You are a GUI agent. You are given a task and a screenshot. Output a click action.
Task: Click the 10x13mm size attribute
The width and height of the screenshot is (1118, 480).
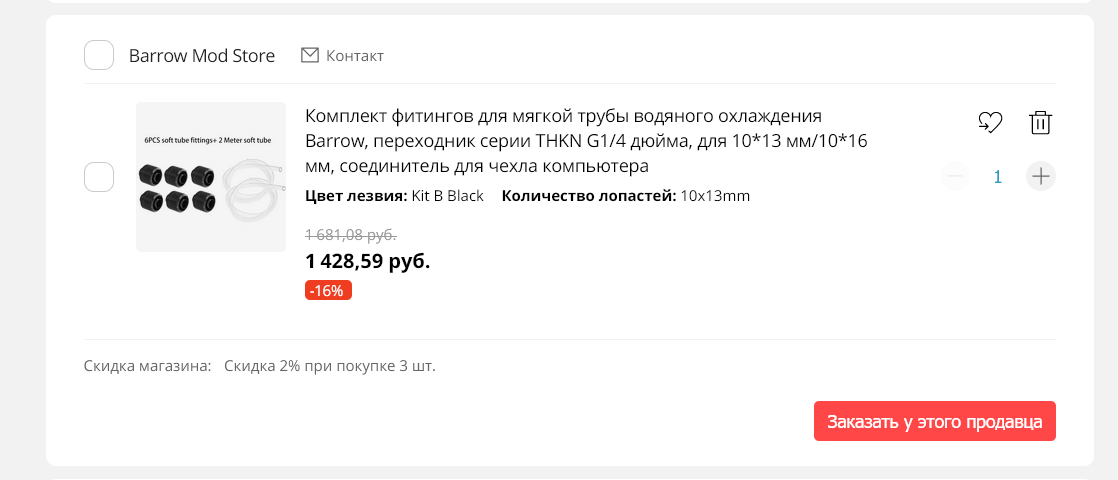[x=715, y=196]
